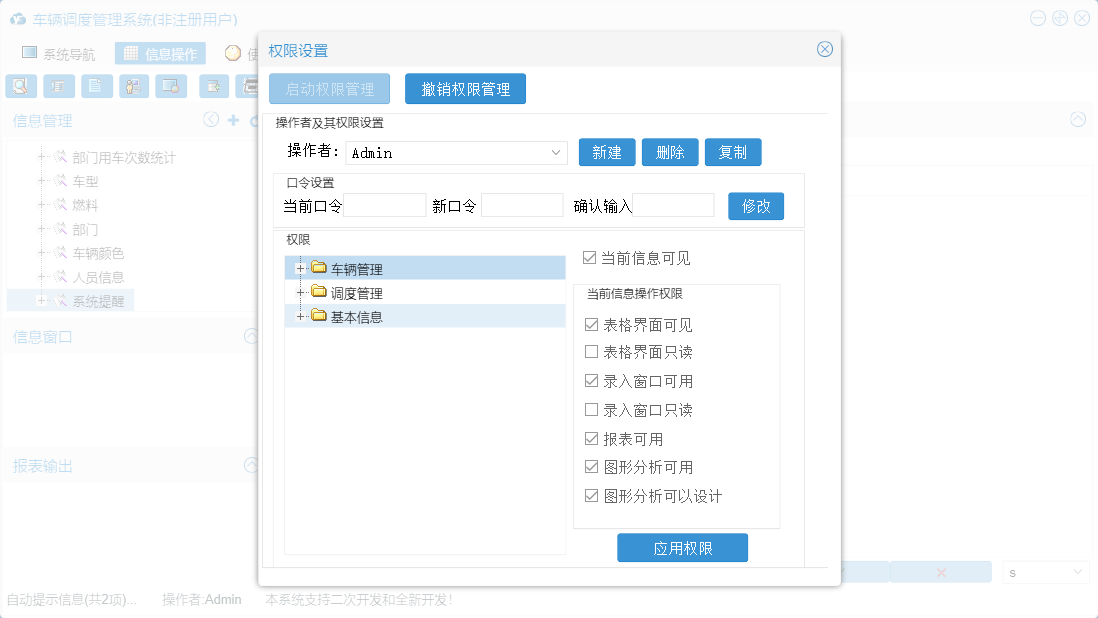Click the 当前口令 input field
The width and height of the screenshot is (1098, 618).
coord(385,206)
